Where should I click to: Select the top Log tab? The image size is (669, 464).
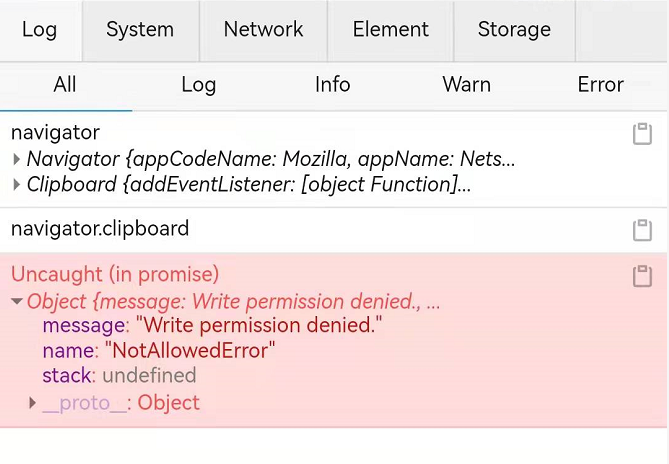point(39,30)
